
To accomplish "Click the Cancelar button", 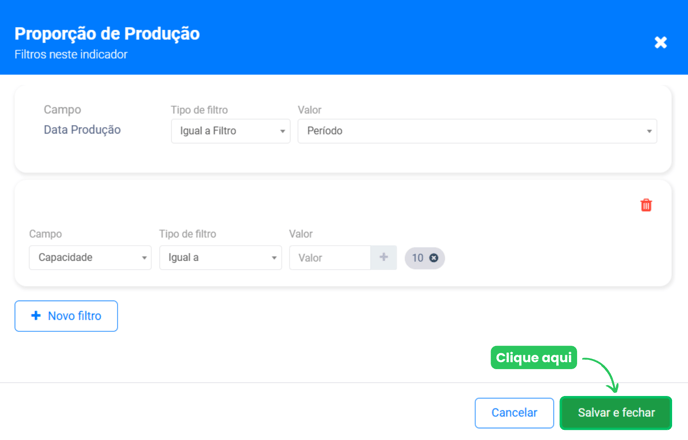I will click(514, 413).
